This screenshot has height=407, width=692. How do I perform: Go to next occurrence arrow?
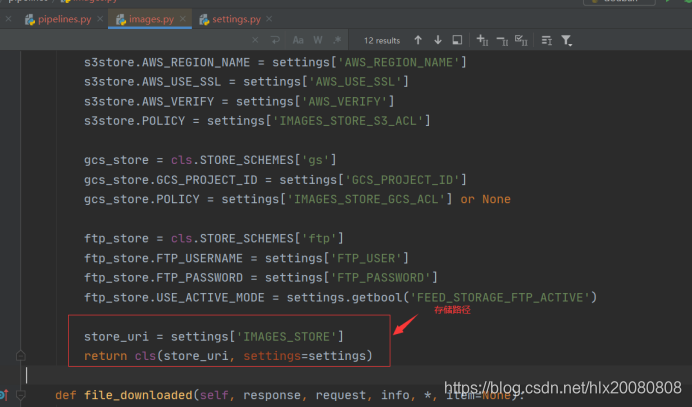[x=438, y=40]
